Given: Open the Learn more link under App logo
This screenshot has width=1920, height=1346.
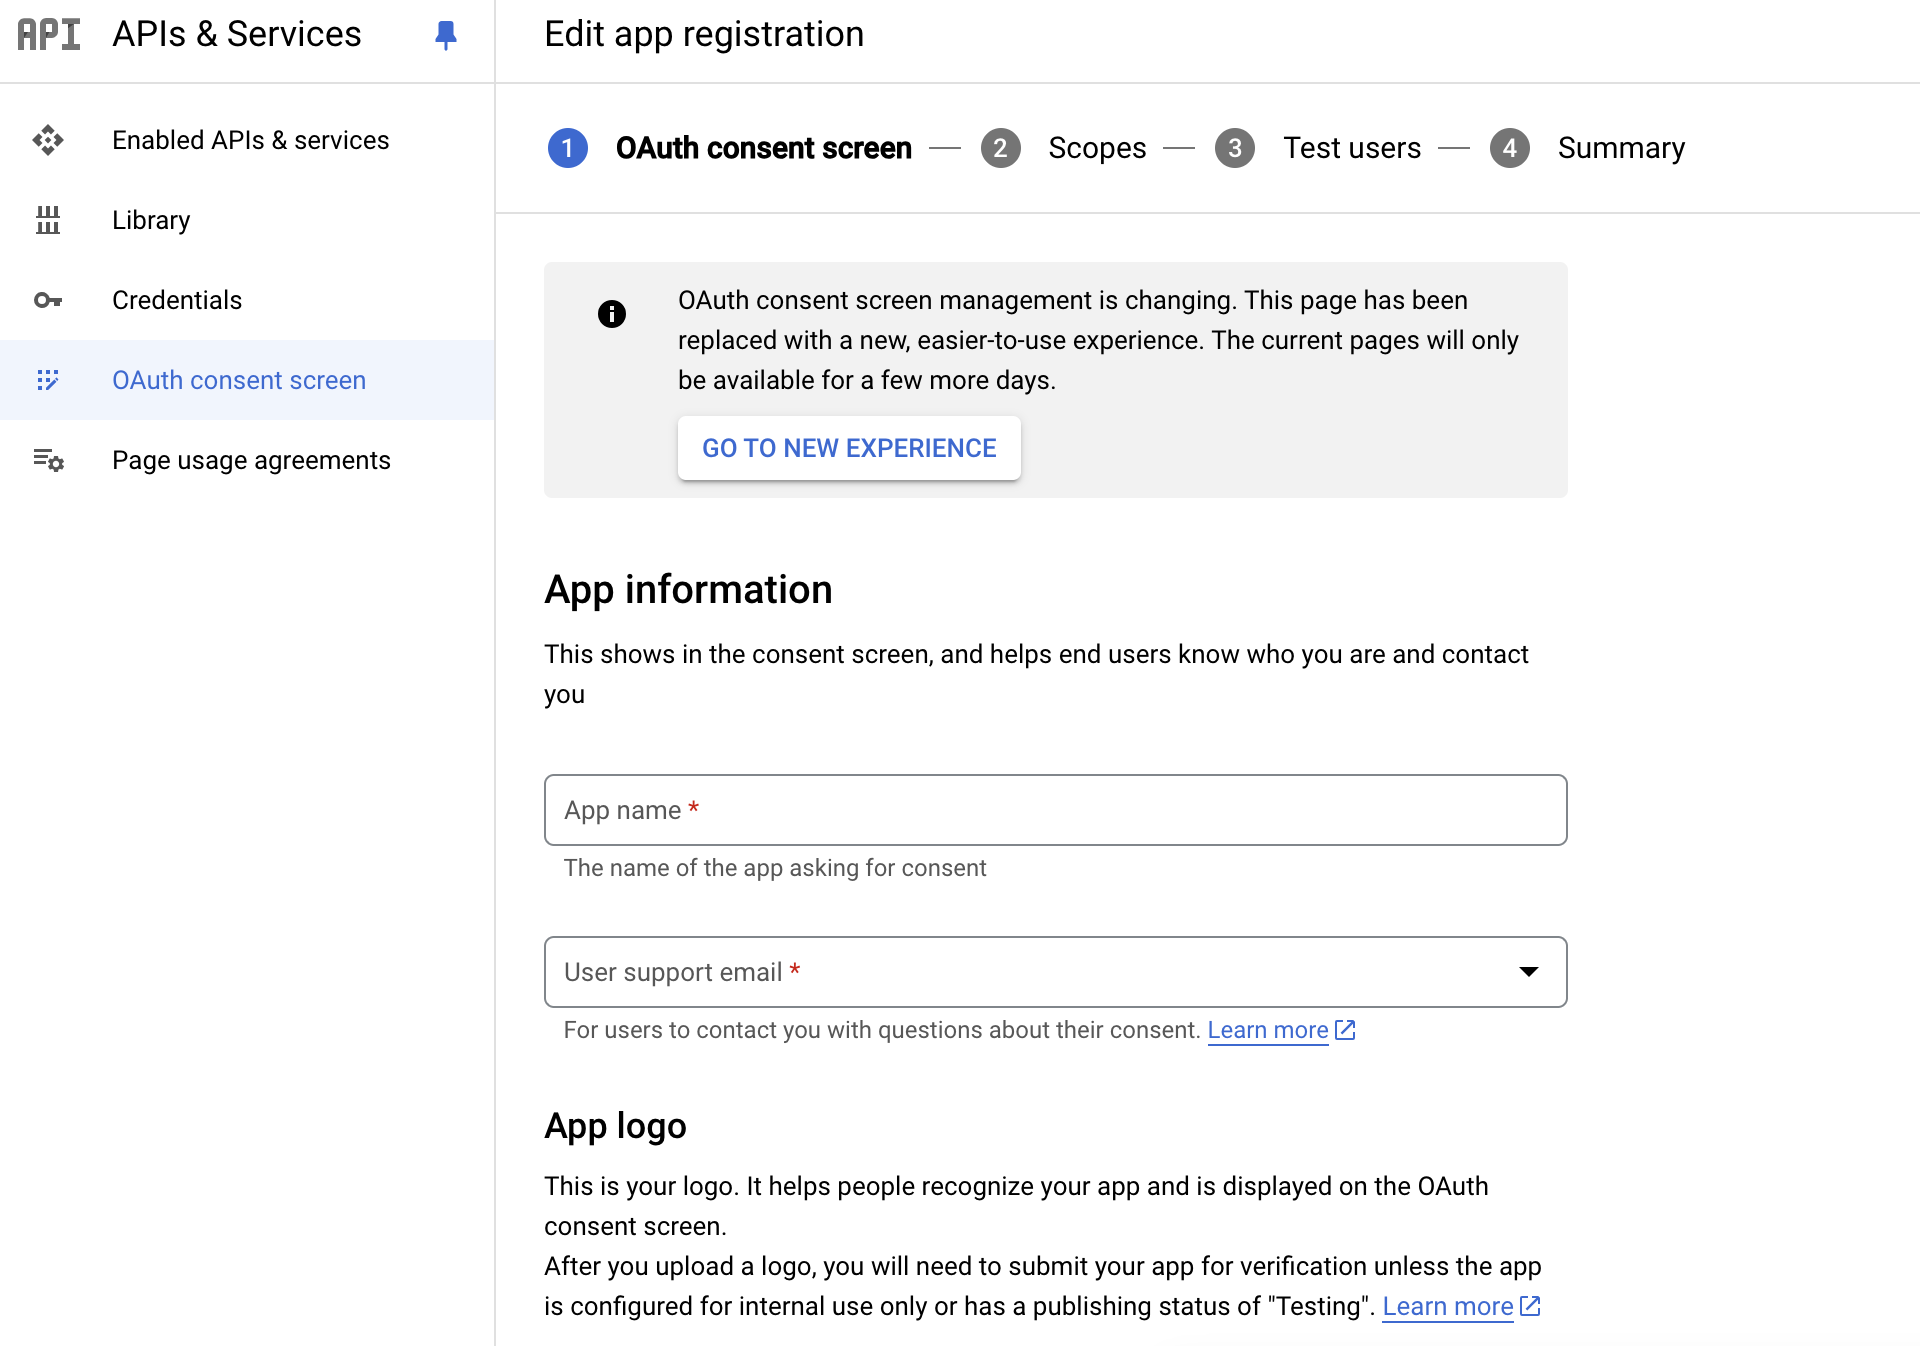Looking at the screenshot, I should (1447, 1306).
